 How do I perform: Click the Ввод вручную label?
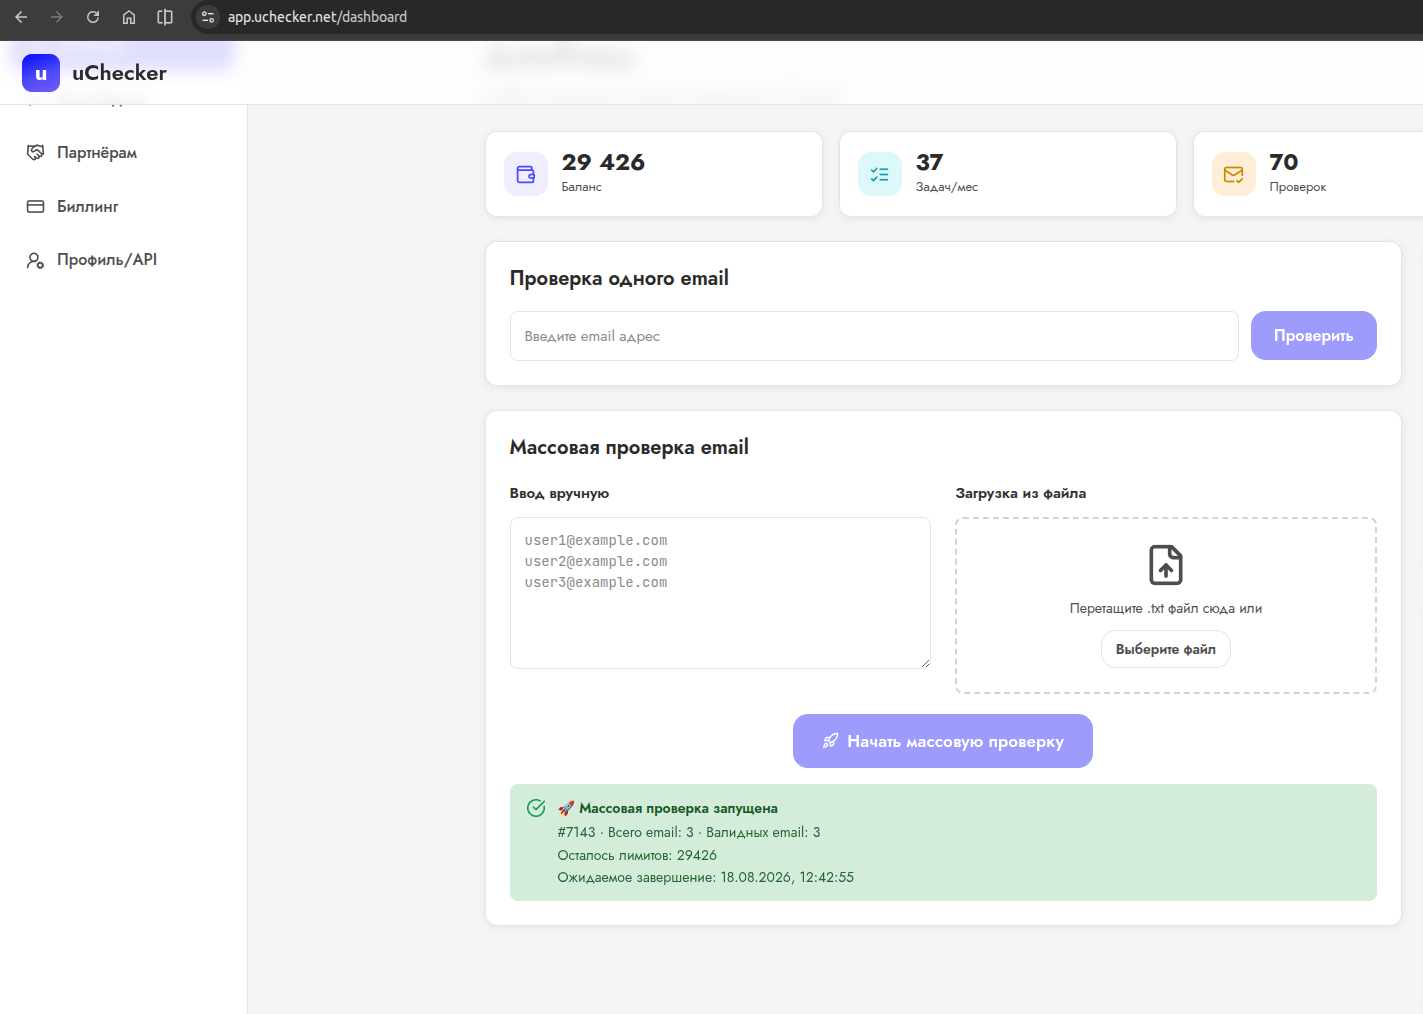pos(559,493)
